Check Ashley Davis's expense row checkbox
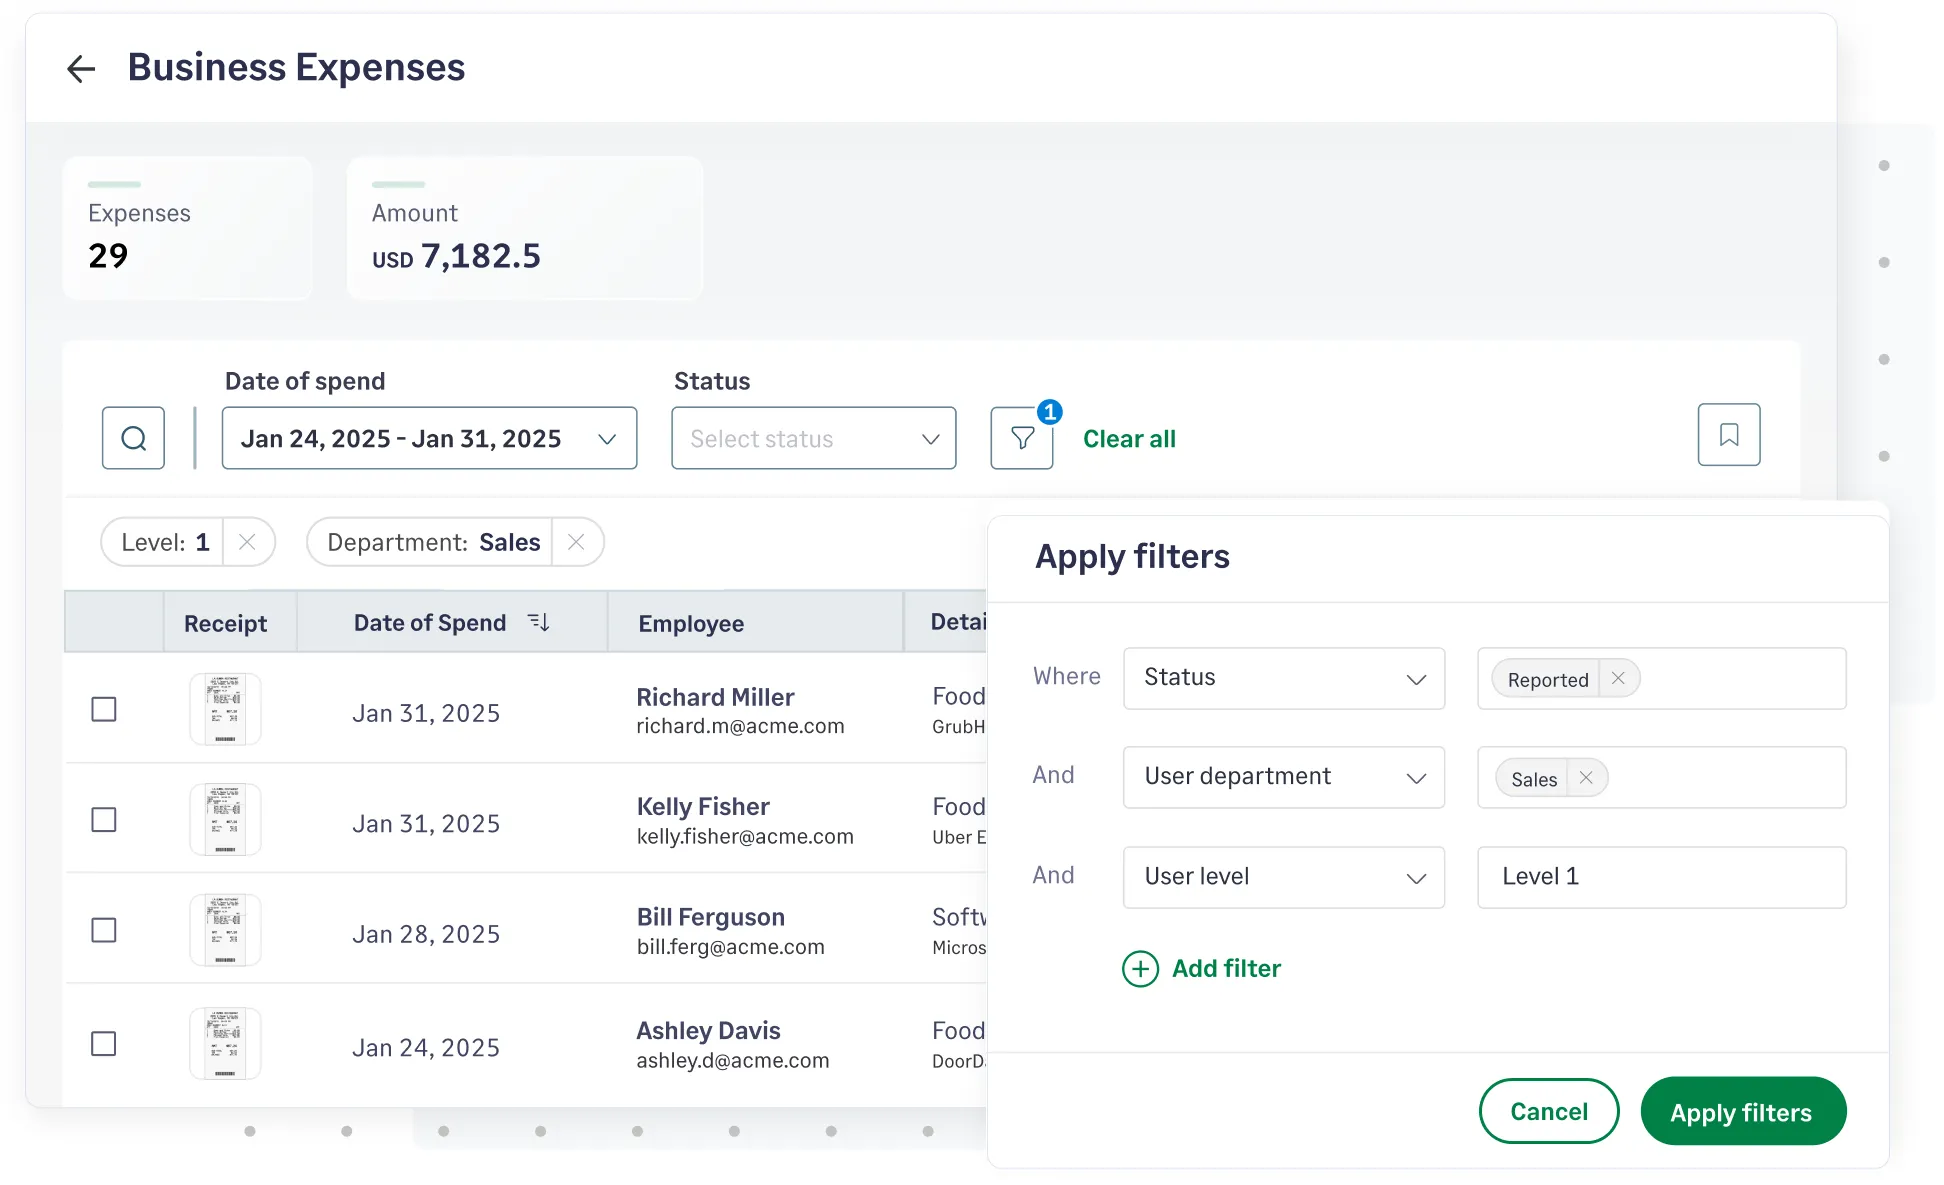 104,1043
